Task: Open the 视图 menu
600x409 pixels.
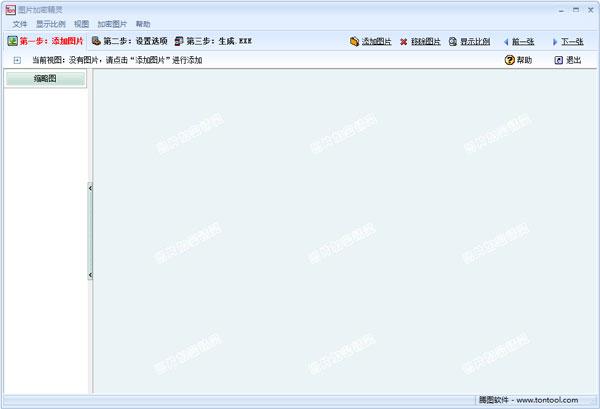Action: pyautogui.click(x=81, y=24)
